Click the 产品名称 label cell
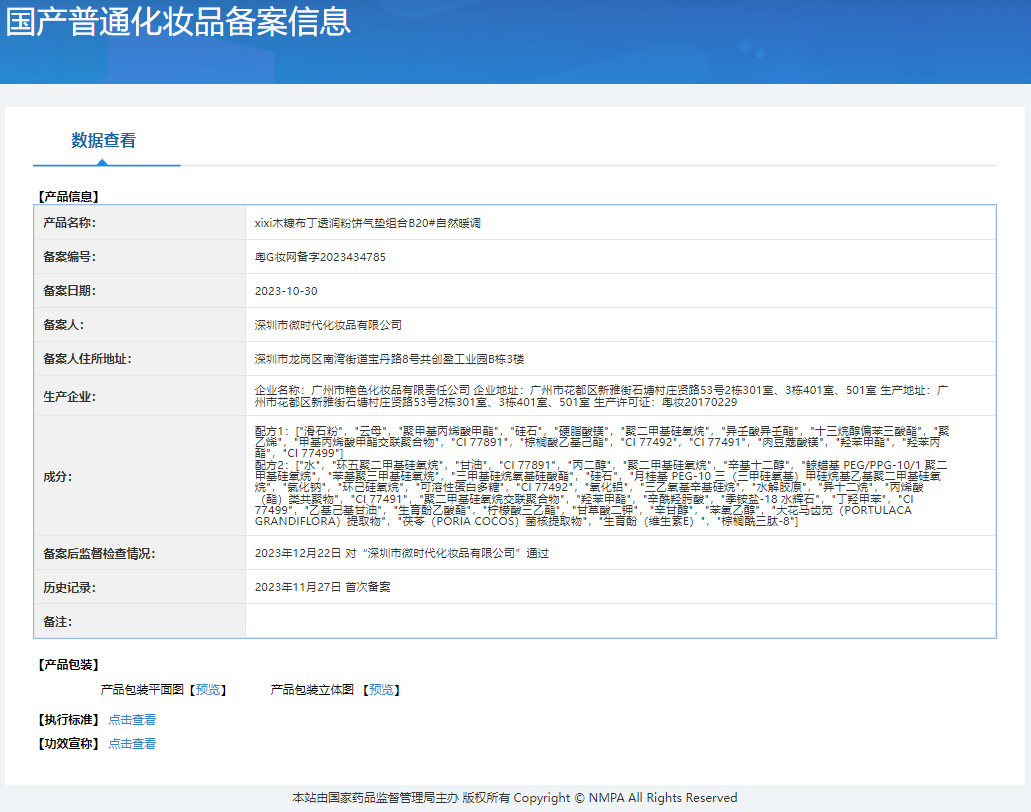This screenshot has width=1031, height=812. point(139,223)
